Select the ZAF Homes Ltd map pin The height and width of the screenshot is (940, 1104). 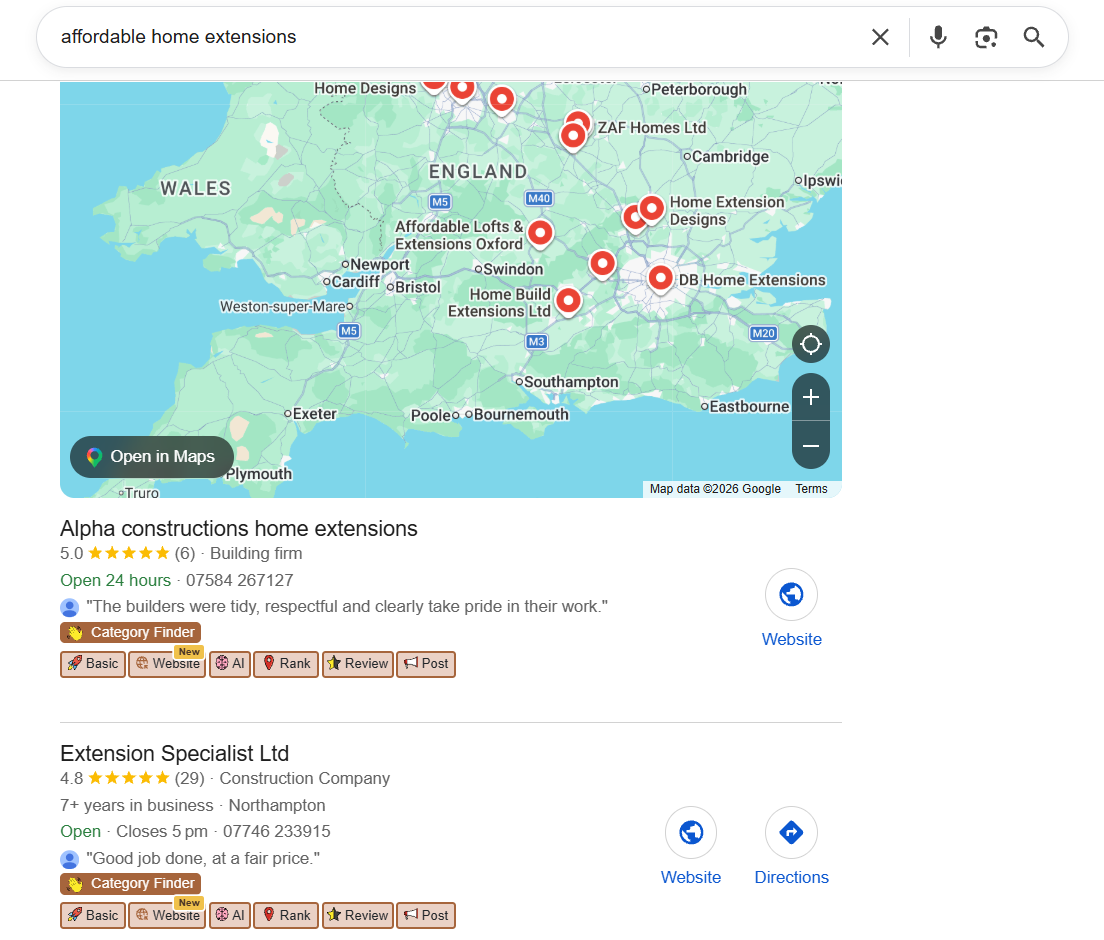point(573,134)
